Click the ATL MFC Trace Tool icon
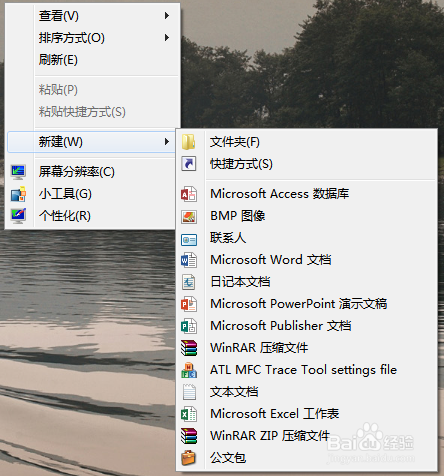444x476 pixels. coord(189,370)
